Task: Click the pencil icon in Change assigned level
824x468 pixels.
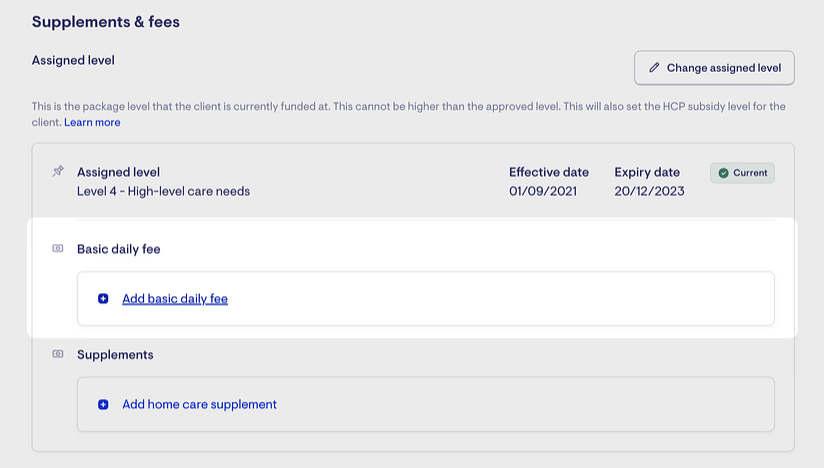Action: pyautogui.click(x=655, y=68)
